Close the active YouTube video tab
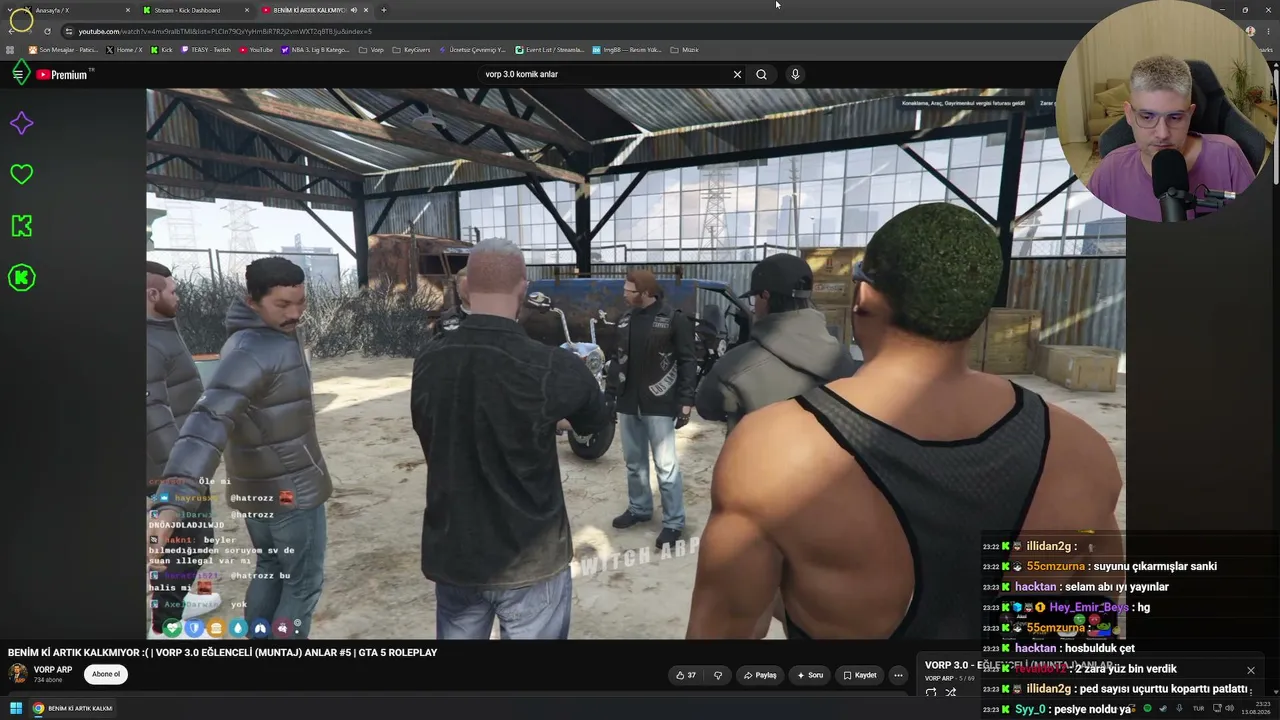 [x=366, y=10]
